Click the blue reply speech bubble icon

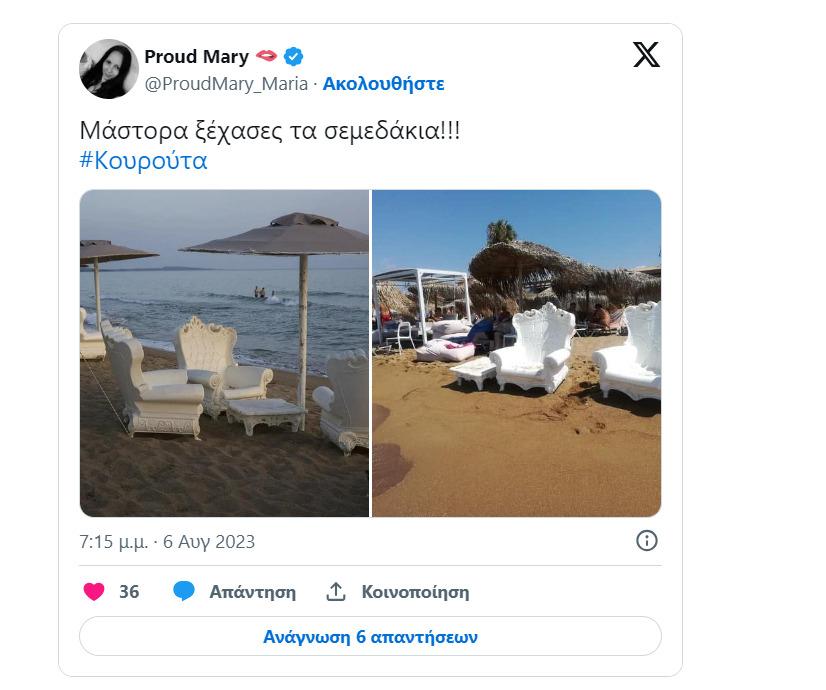click(183, 592)
